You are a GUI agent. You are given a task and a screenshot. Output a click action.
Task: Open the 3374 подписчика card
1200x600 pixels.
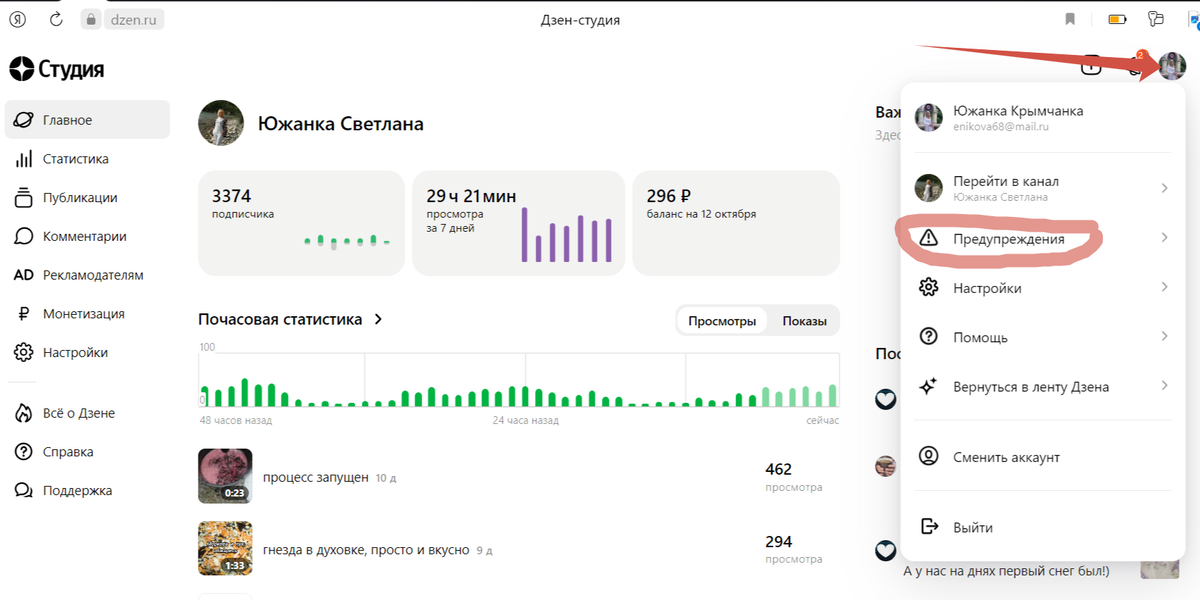[x=301, y=222]
